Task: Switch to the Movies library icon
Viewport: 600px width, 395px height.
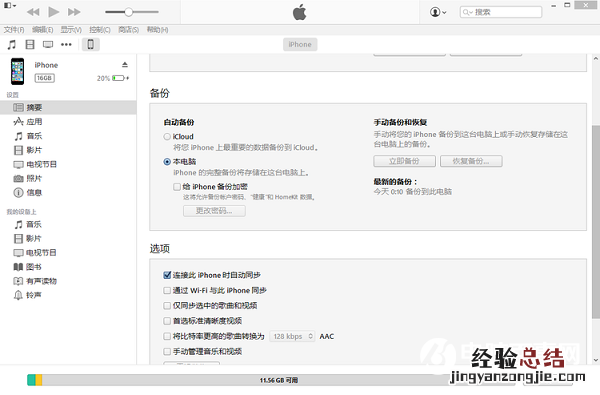Action: point(30,44)
